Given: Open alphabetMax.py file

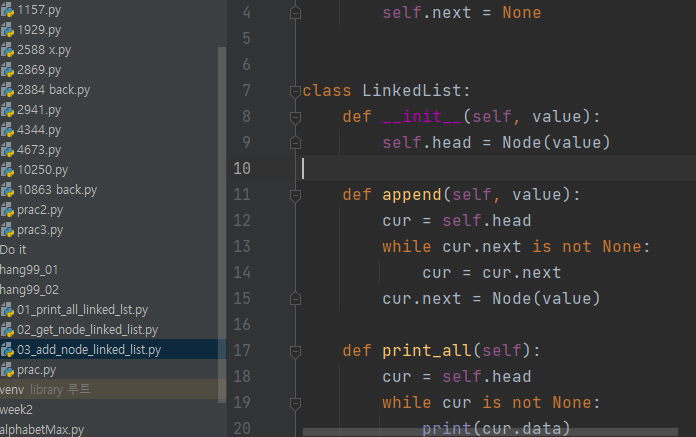Looking at the screenshot, I should [42, 429].
